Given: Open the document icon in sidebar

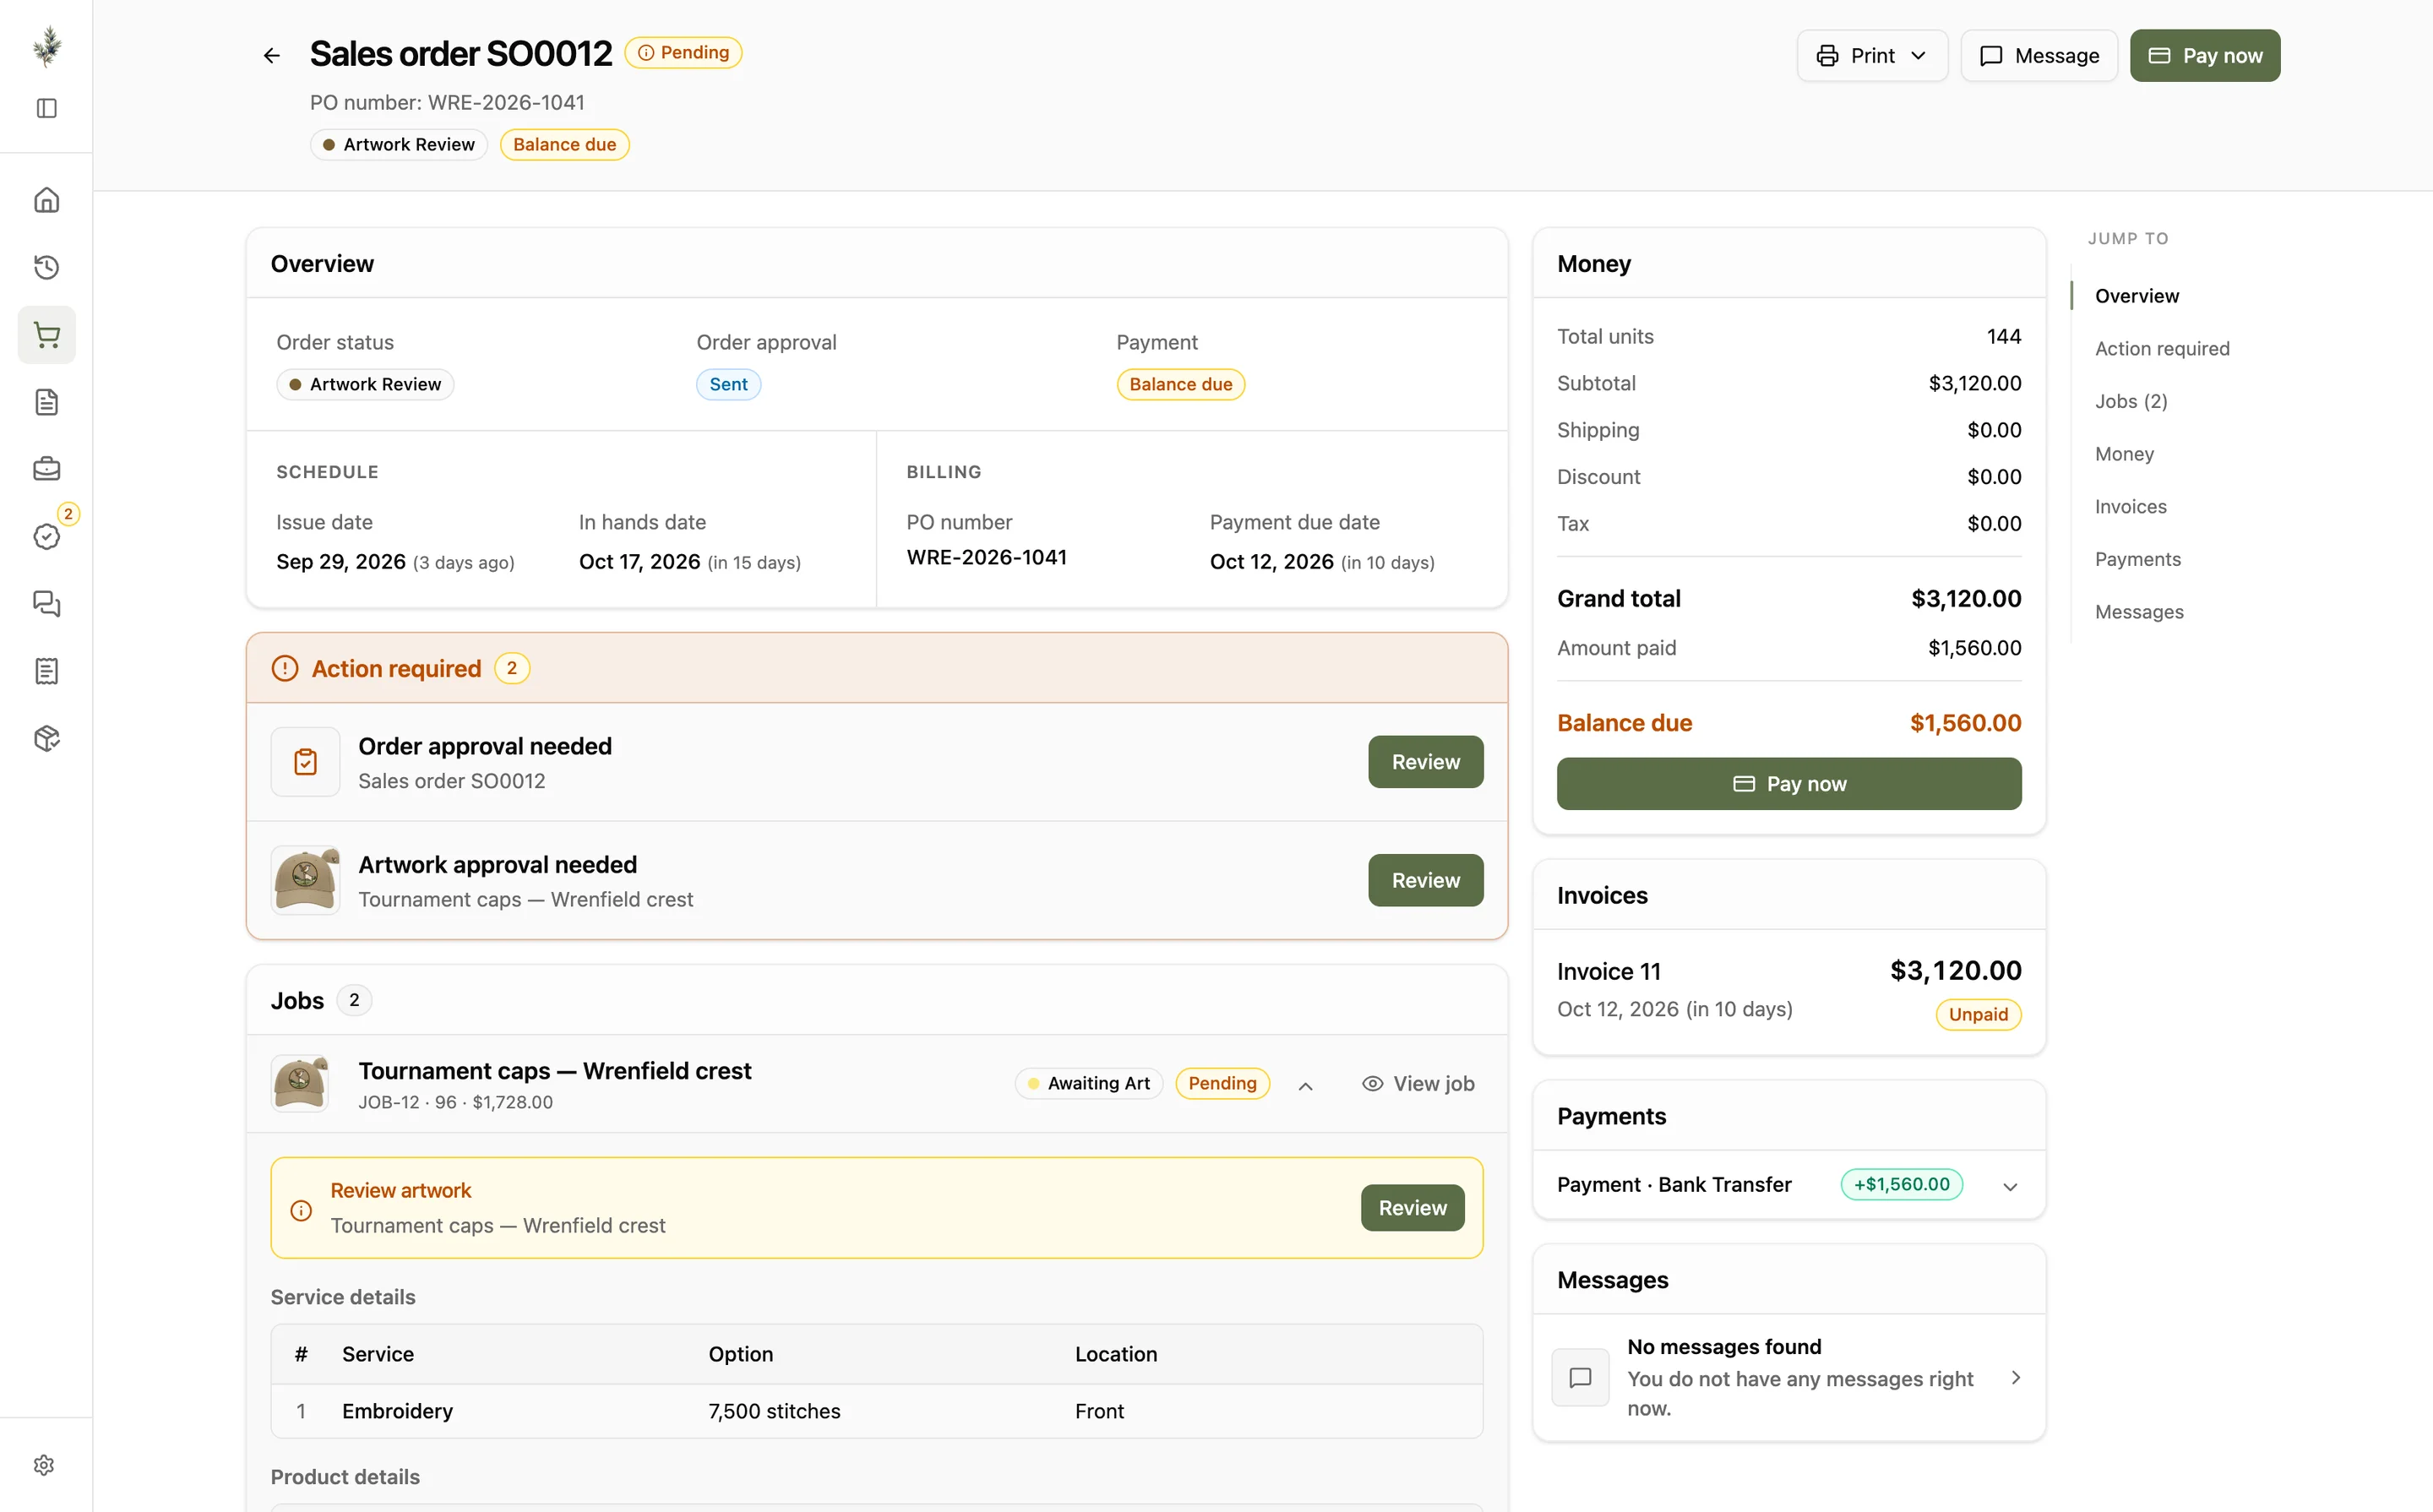Looking at the screenshot, I should (x=47, y=402).
